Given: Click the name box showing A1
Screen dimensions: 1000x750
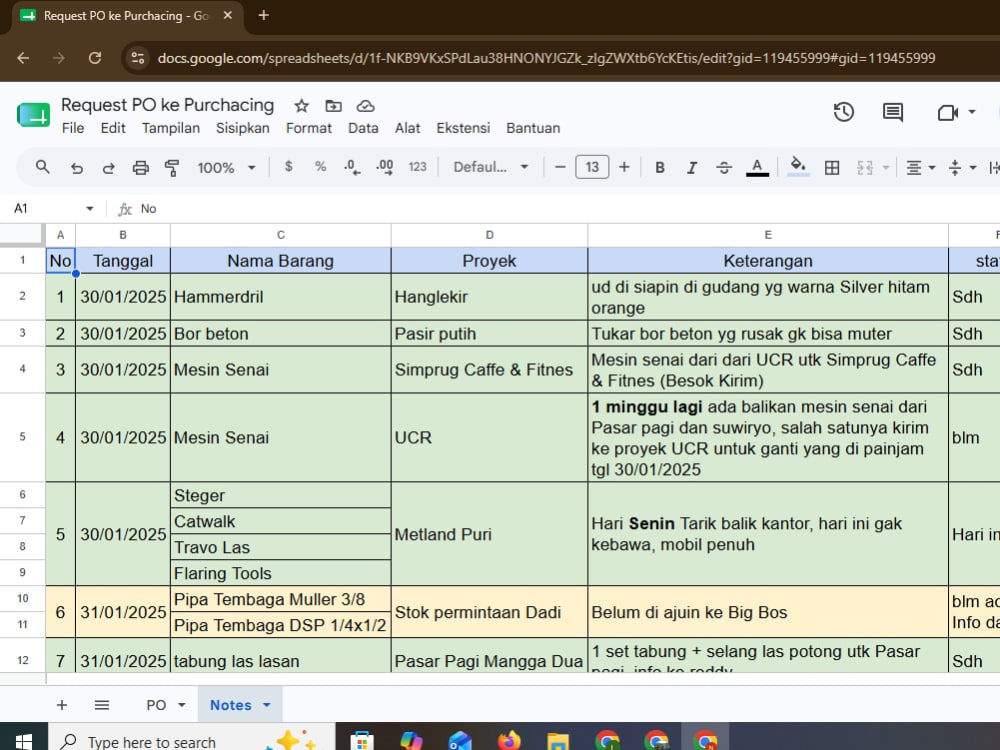Looking at the screenshot, I should 45,209.
